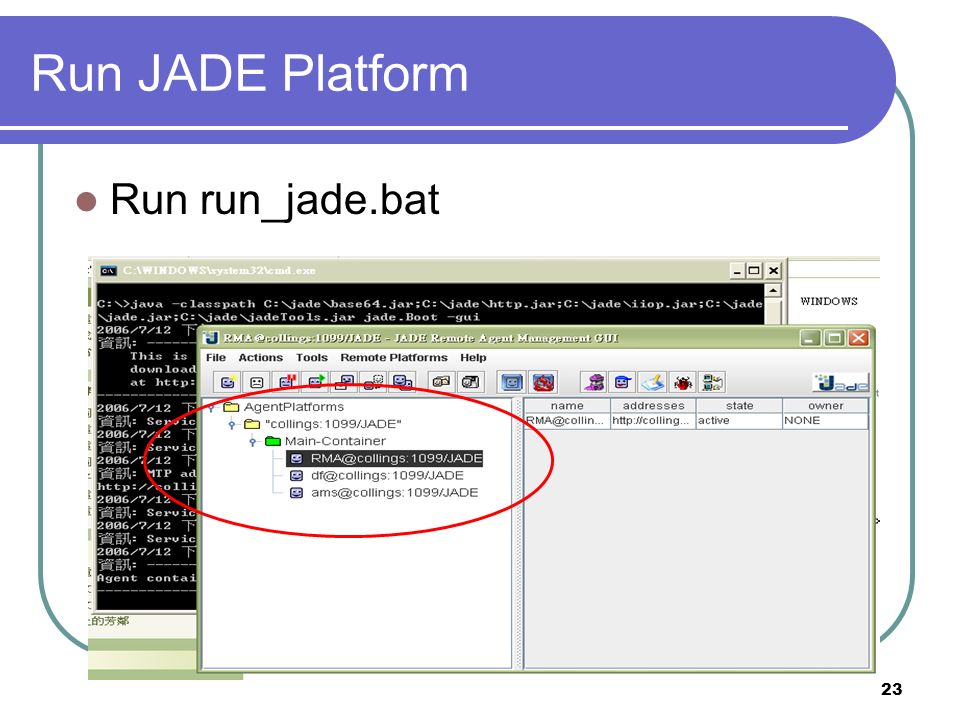The image size is (960, 720).
Task: Collapse the Main-Container node handle
Action: coord(252,441)
